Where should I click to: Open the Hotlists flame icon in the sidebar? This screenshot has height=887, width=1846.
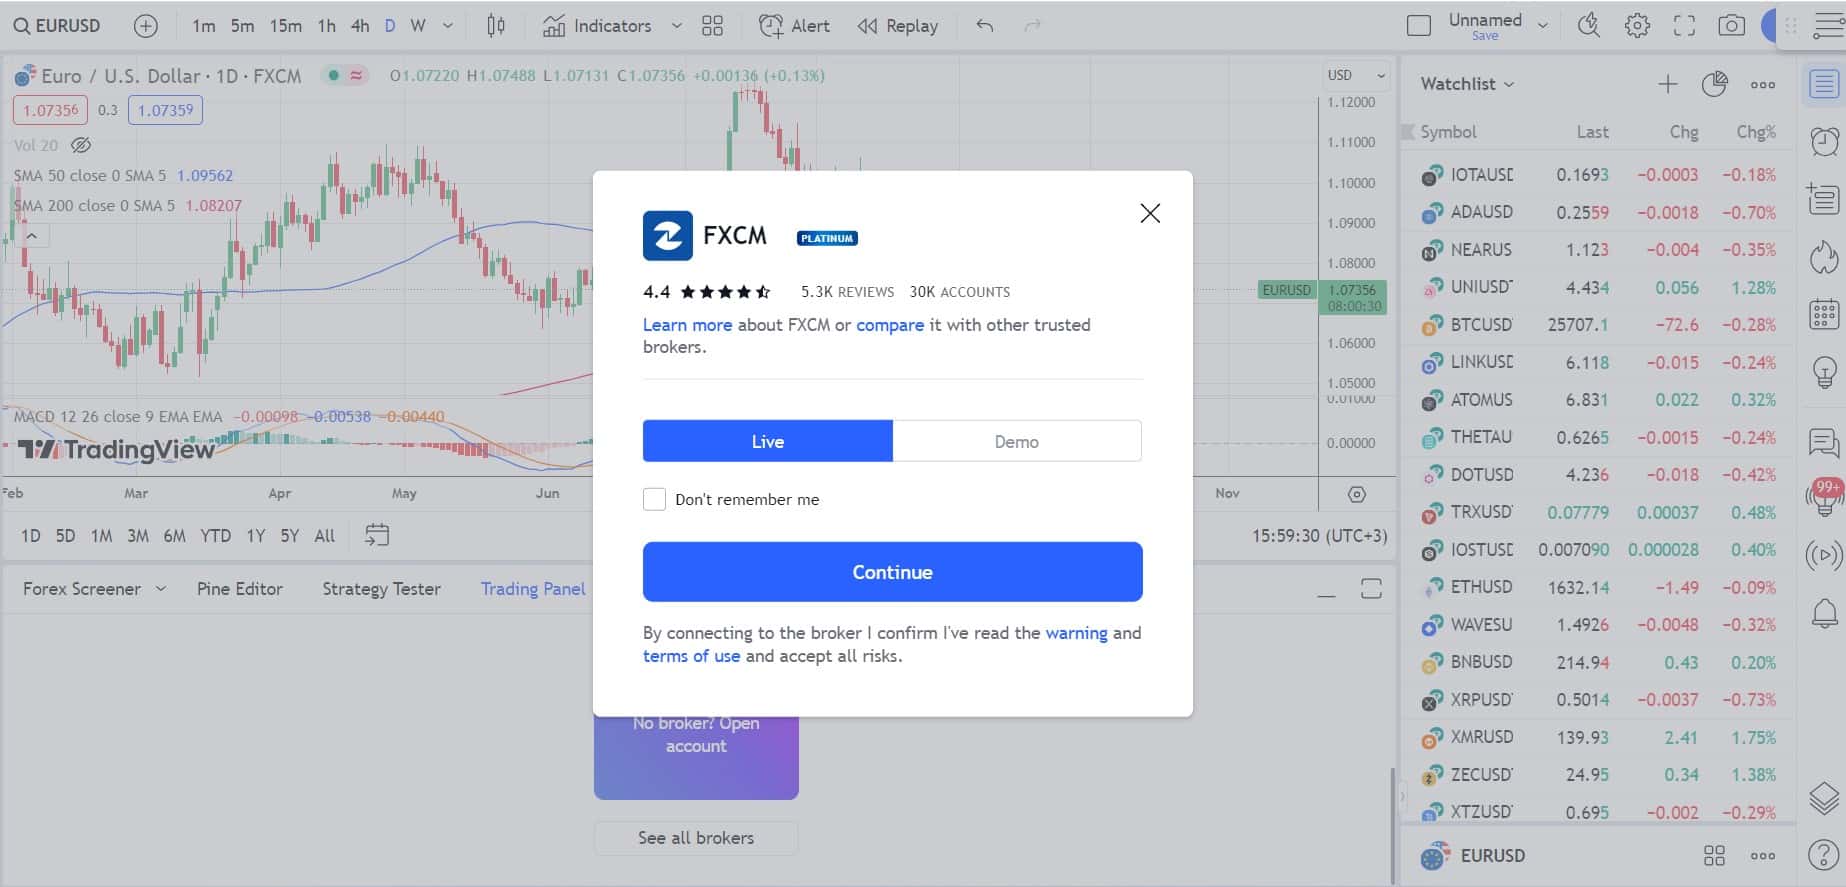tap(1824, 258)
